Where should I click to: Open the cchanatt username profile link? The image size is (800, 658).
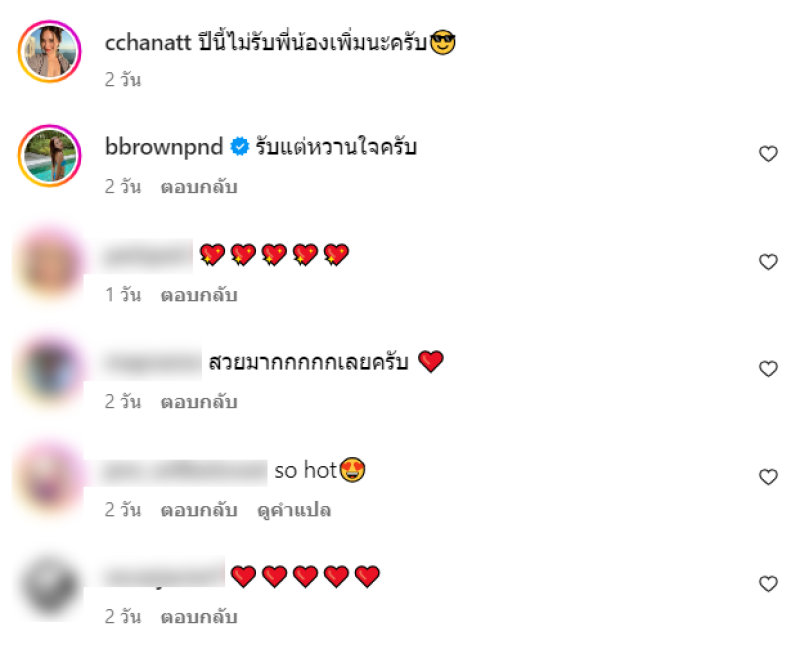(x=148, y=42)
